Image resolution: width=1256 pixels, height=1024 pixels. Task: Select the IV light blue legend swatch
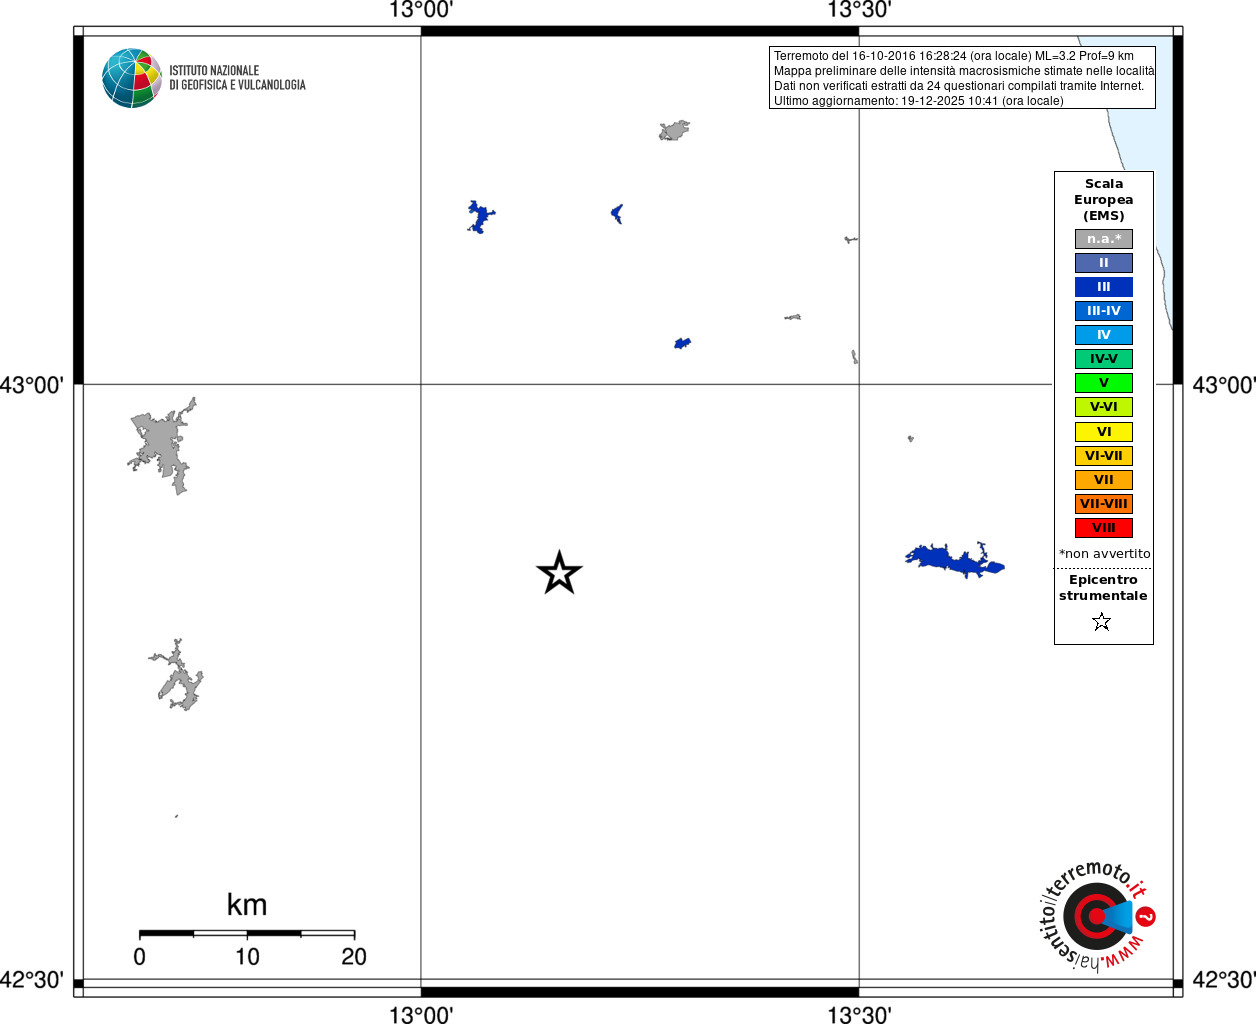point(1104,335)
